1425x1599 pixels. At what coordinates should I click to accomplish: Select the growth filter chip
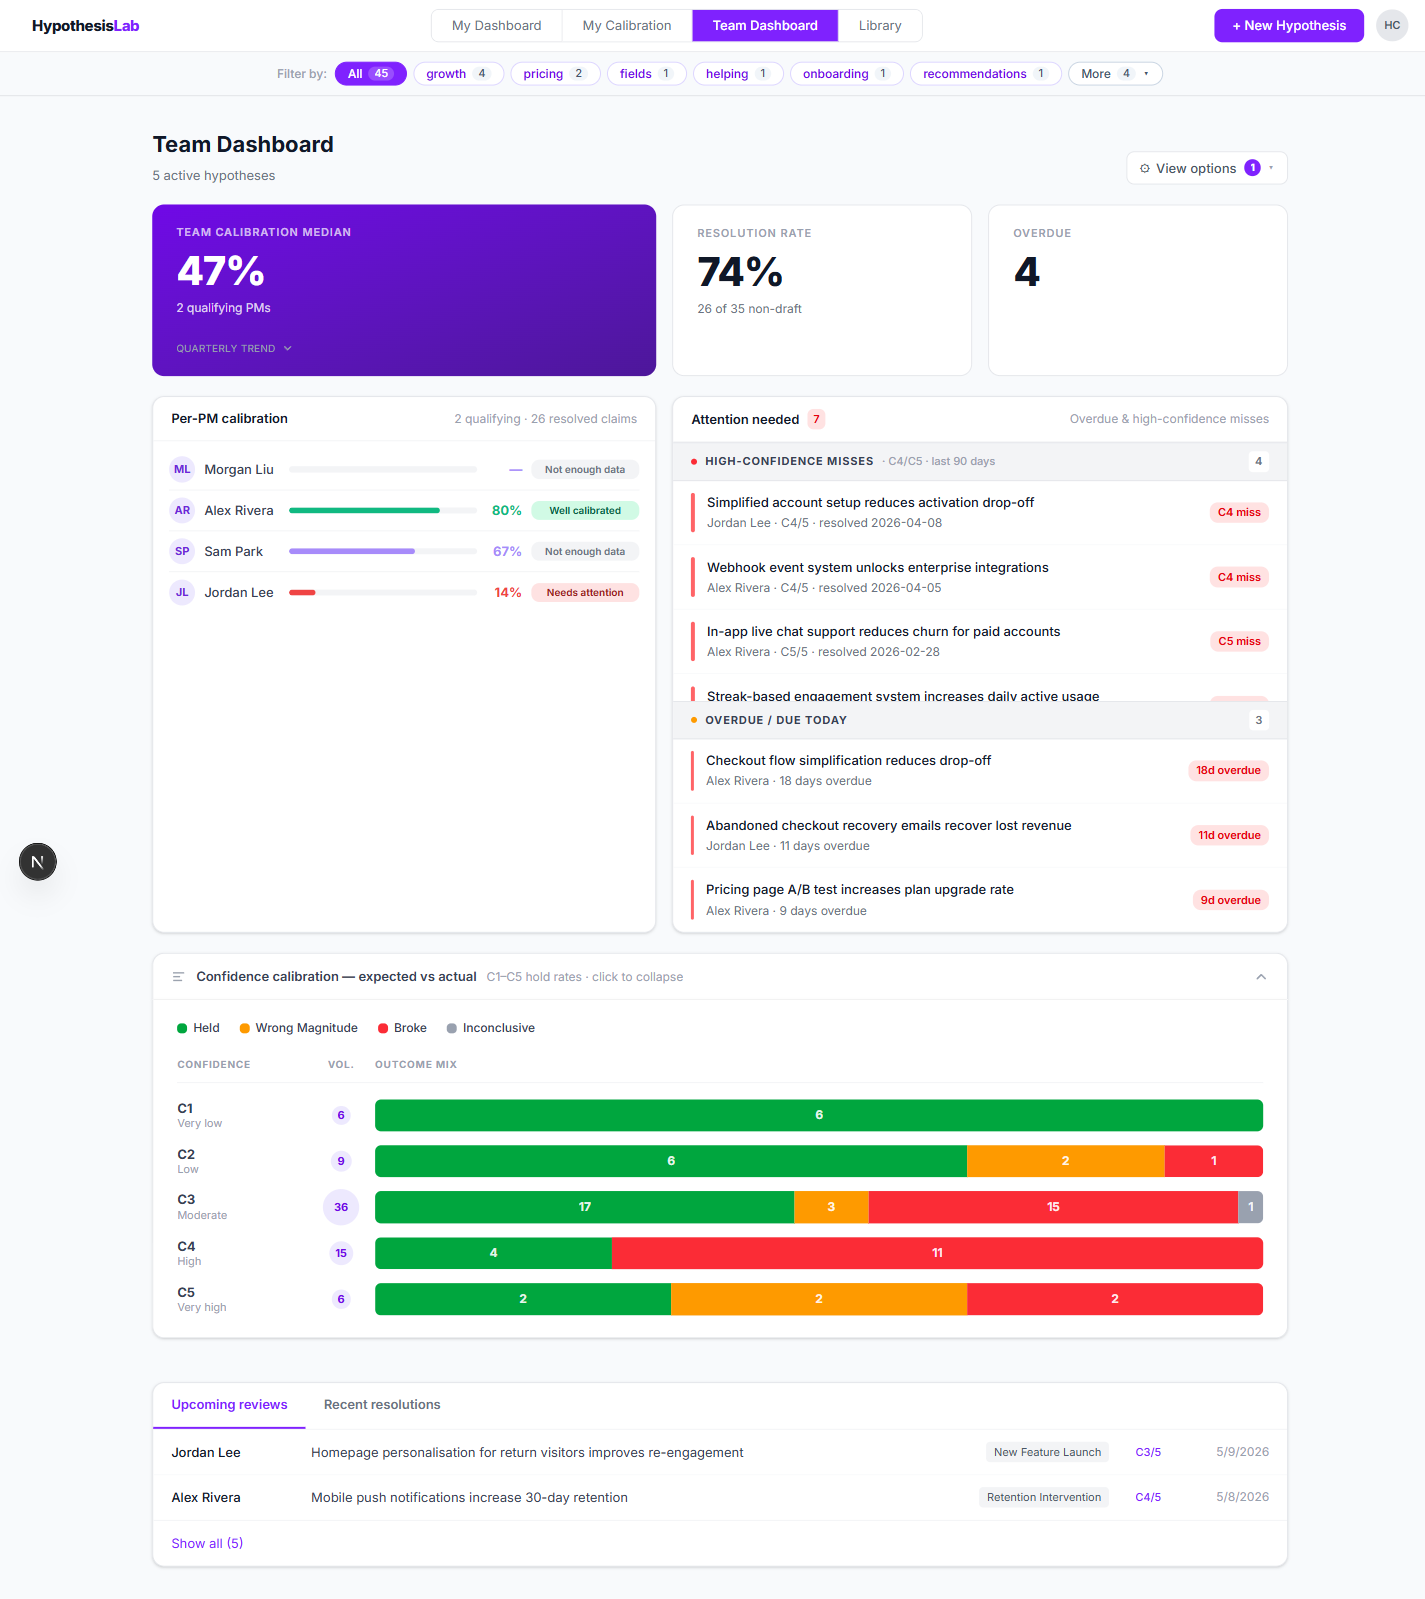[458, 74]
